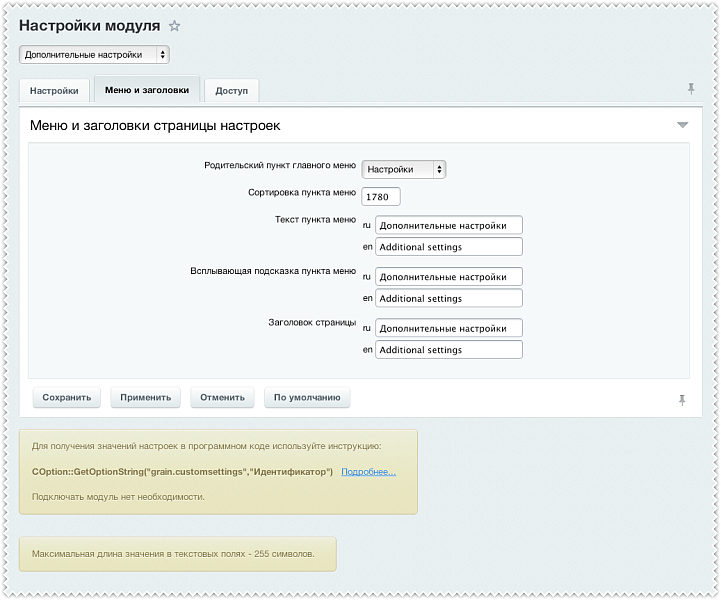The image size is (721, 600).
Task: Click the По умолчанию button
Action: pos(307,397)
